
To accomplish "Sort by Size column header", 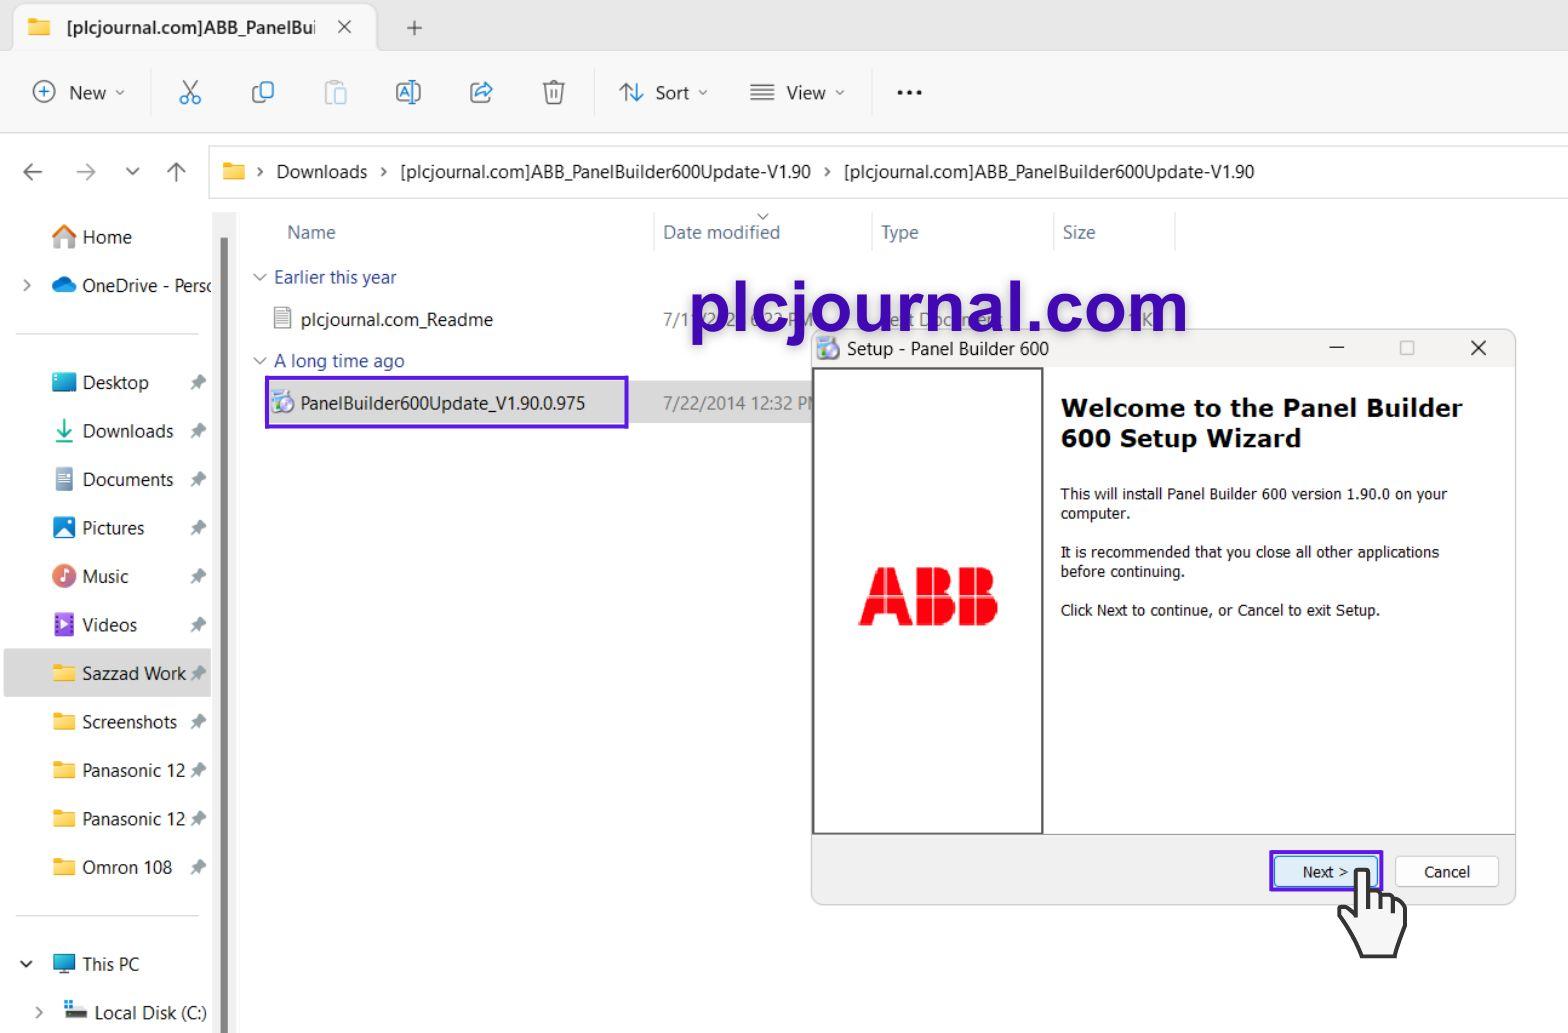I will click(1078, 232).
